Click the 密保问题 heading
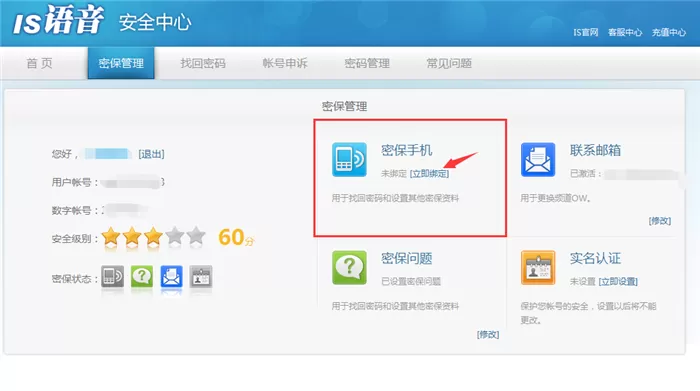This screenshot has width=700, height=391. [x=407, y=258]
